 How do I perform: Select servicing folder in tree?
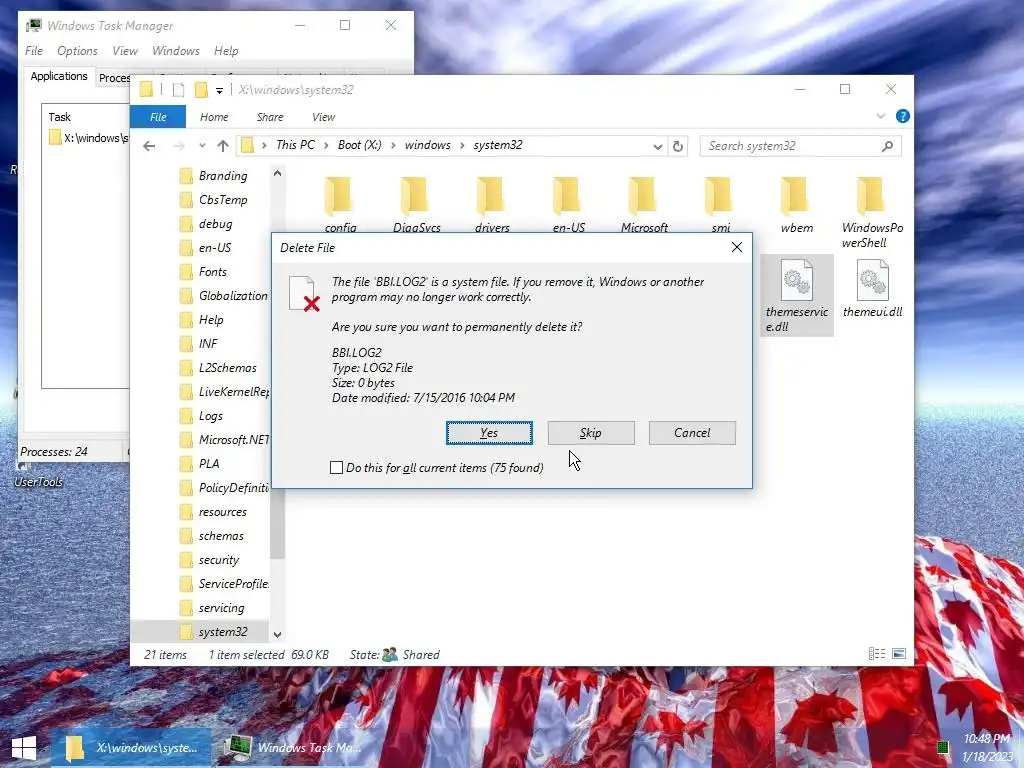point(223,608)
